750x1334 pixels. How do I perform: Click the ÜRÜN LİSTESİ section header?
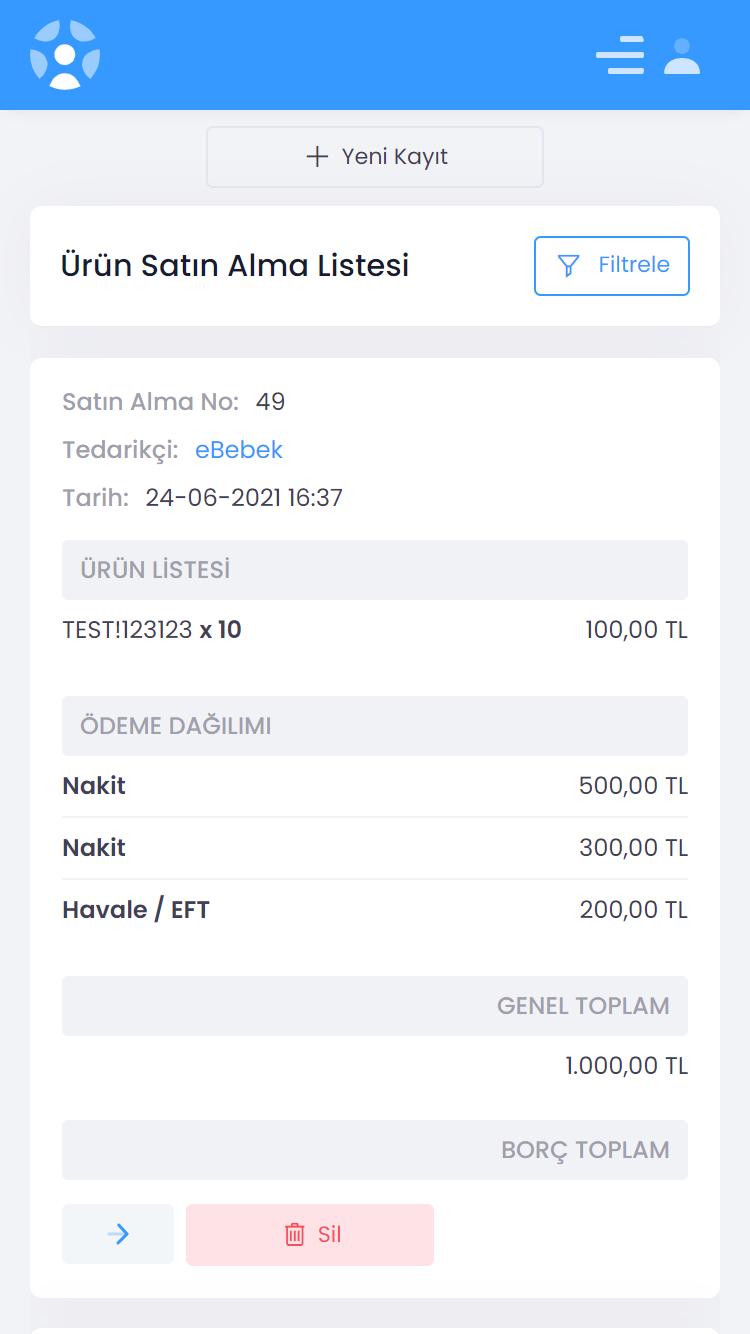[x=375, y=570]
